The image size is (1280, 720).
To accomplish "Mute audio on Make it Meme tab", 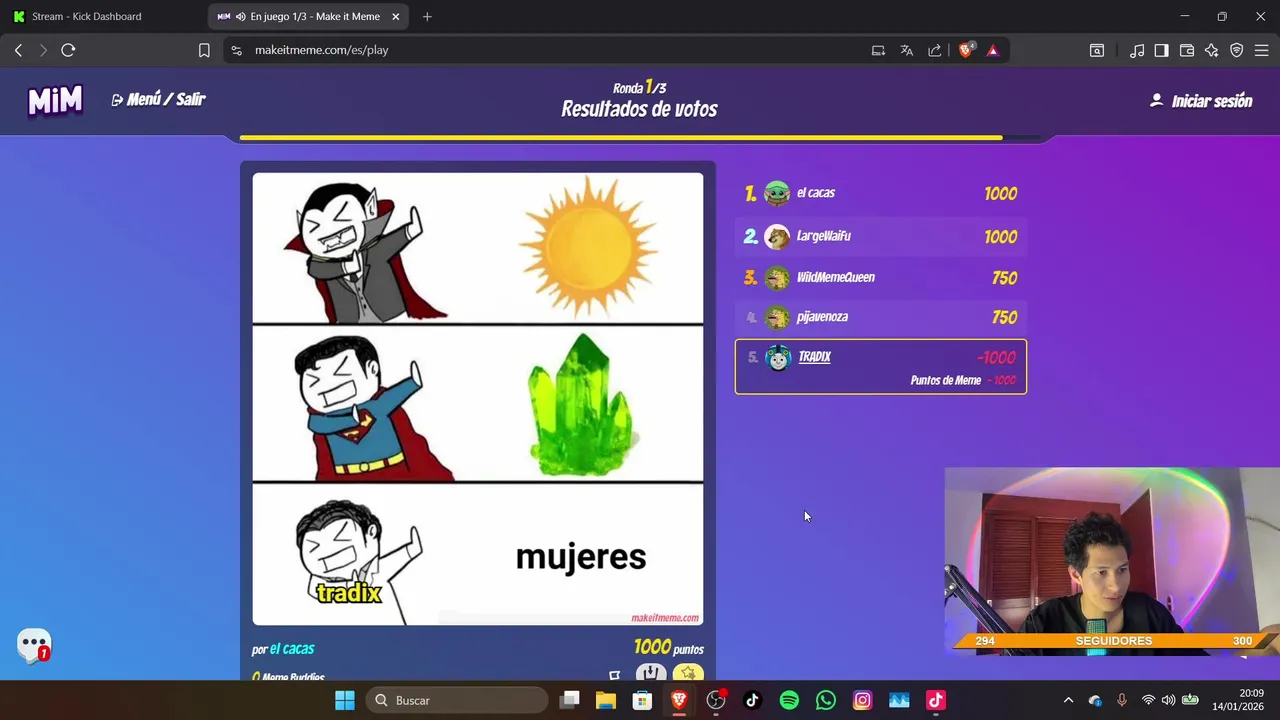I will pos(240,16).
